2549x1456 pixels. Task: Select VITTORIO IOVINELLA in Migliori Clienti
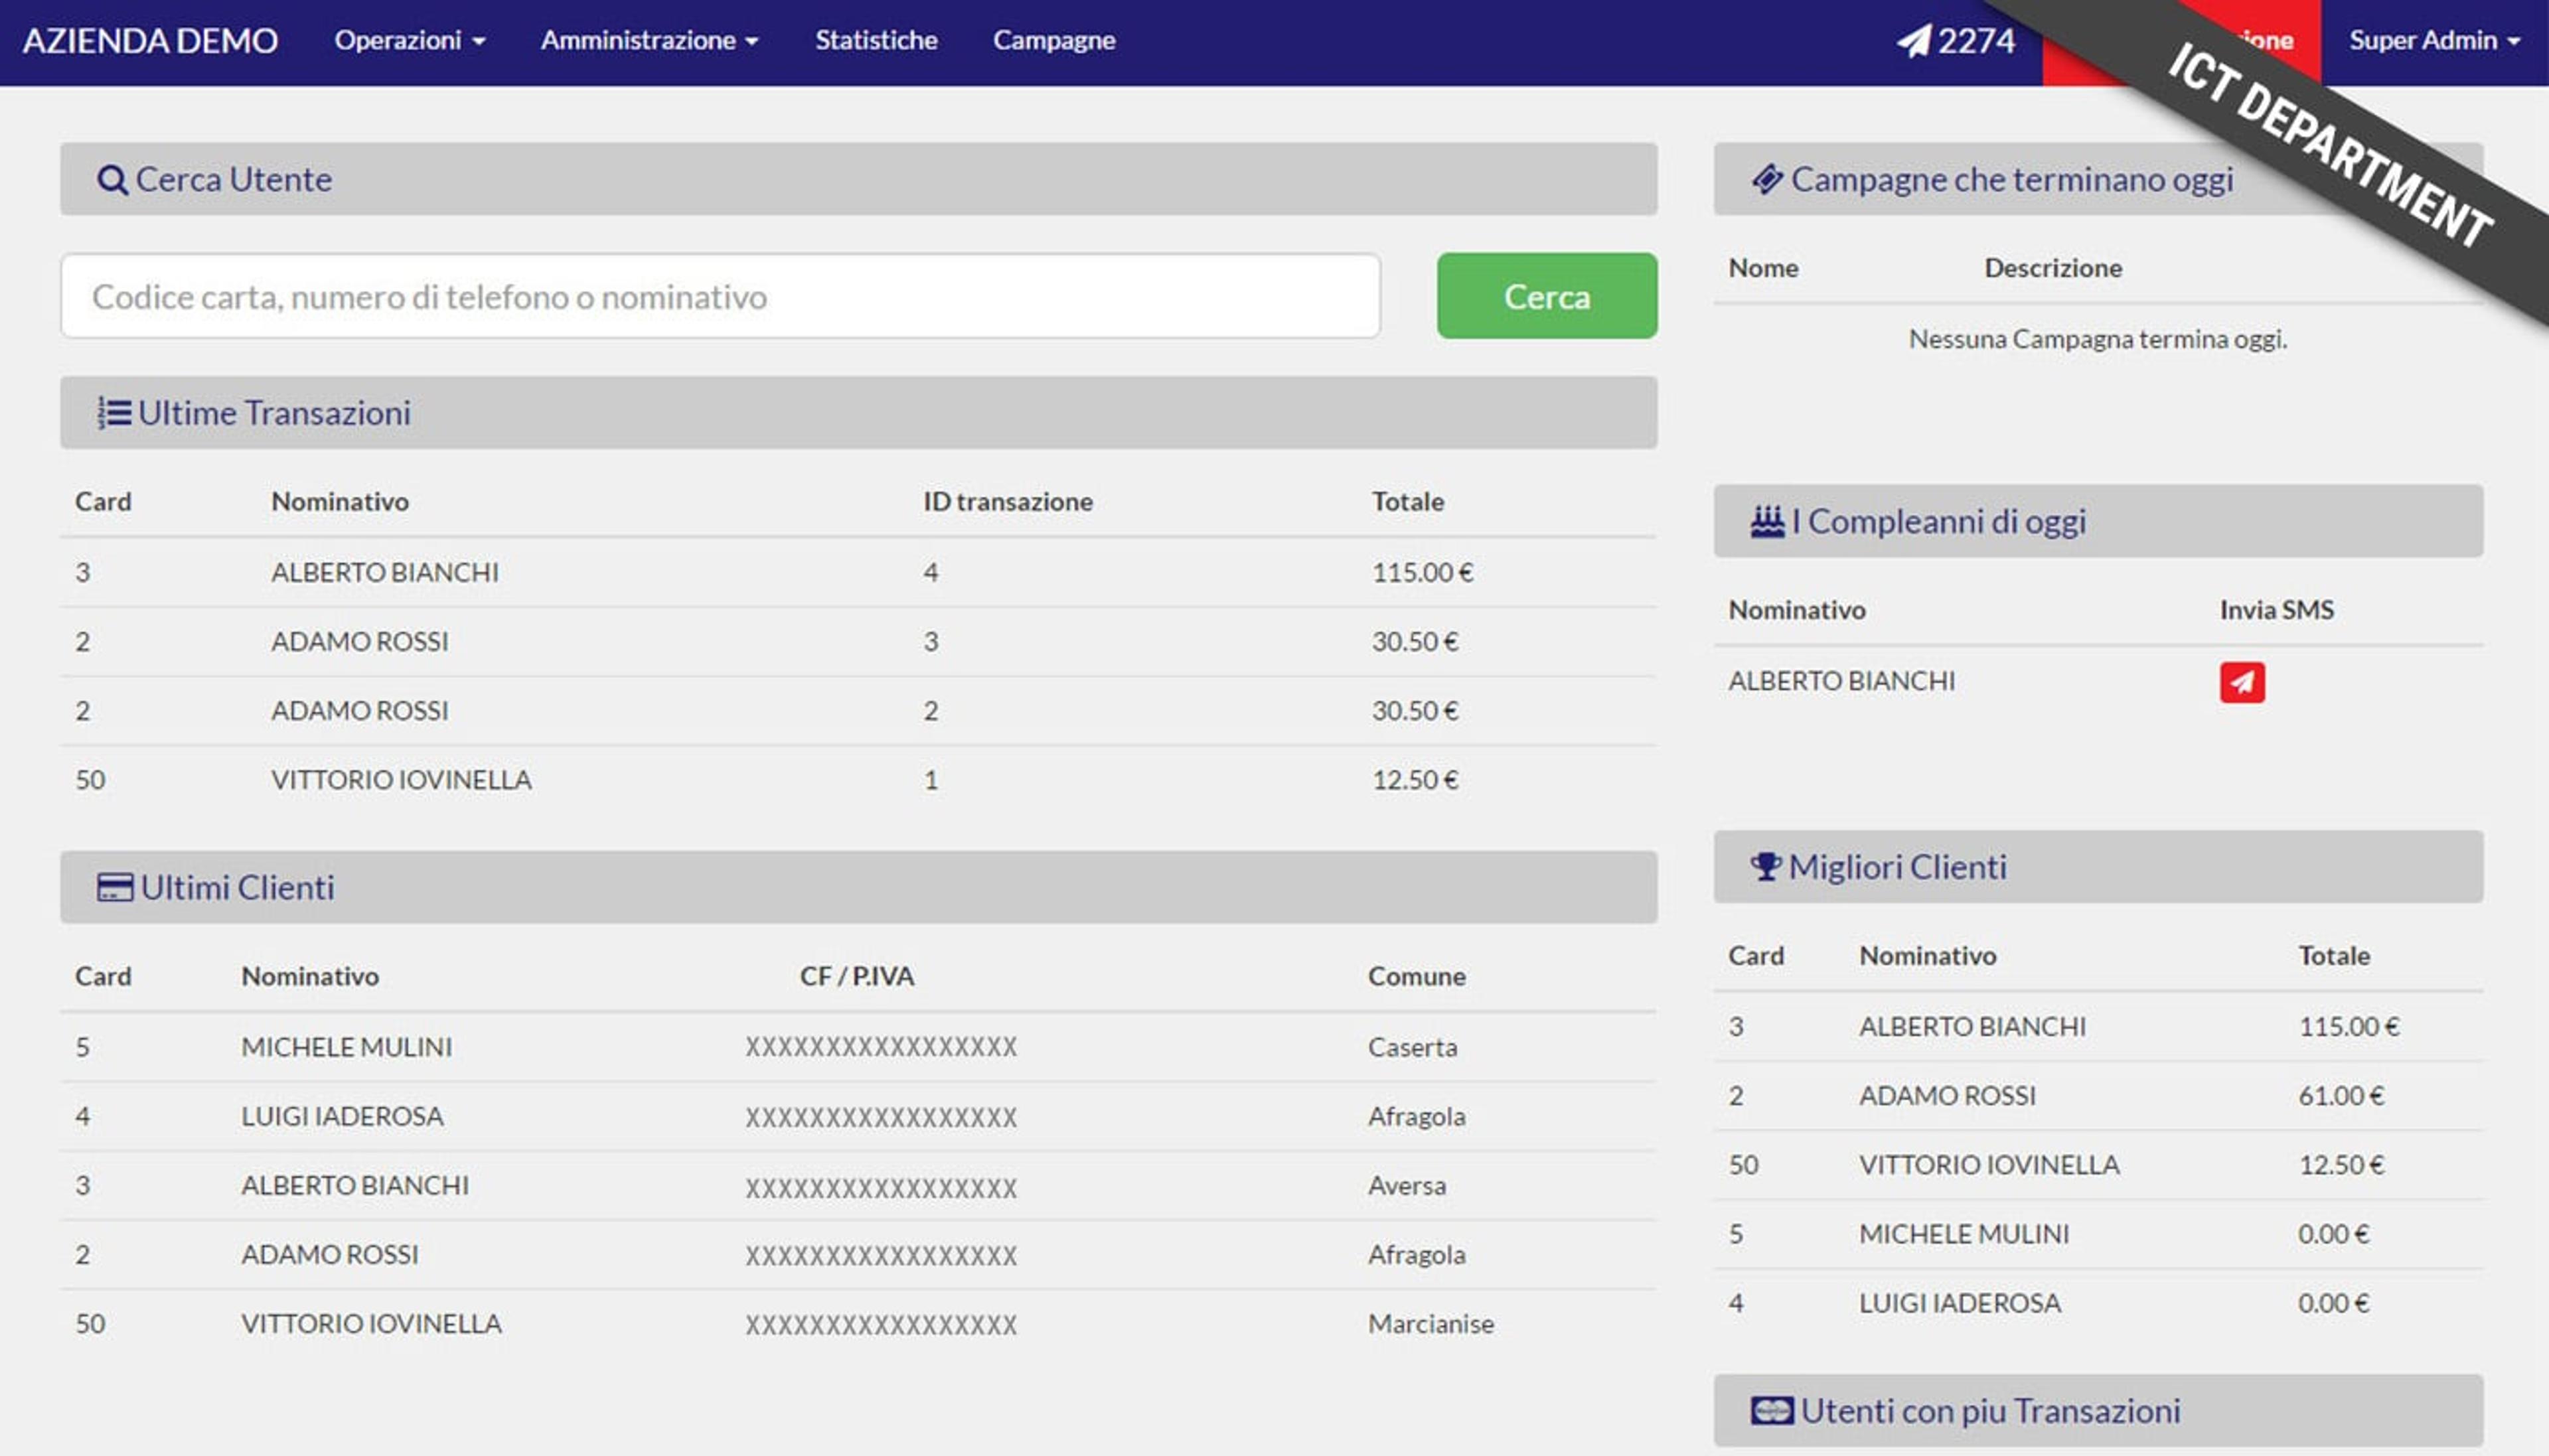coord(1989,1165)
